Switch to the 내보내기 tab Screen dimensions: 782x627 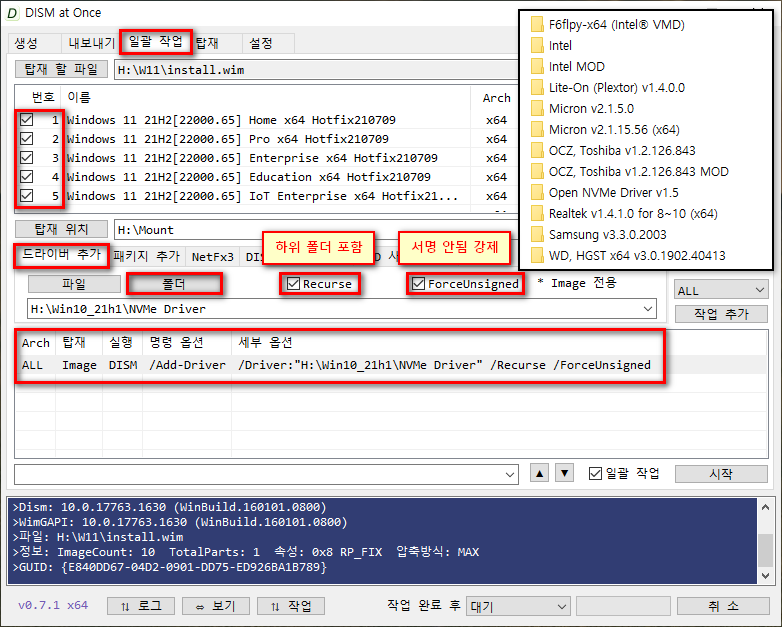click(x=91, y=43)
